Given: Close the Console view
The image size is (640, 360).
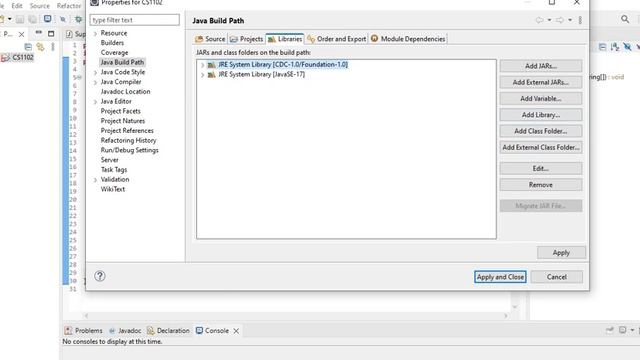Looking at the screenshot, I should pos(236,331).
